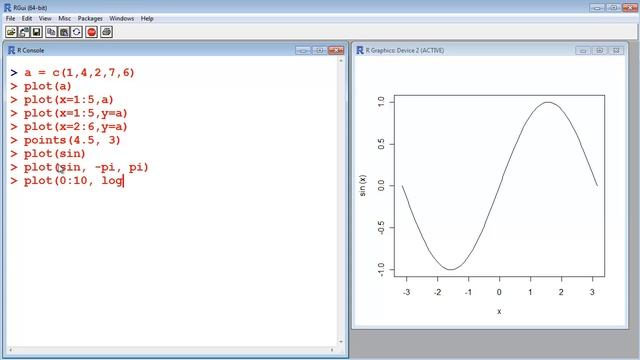Click the Copy toolbar icon

click(x=51, y=32)
